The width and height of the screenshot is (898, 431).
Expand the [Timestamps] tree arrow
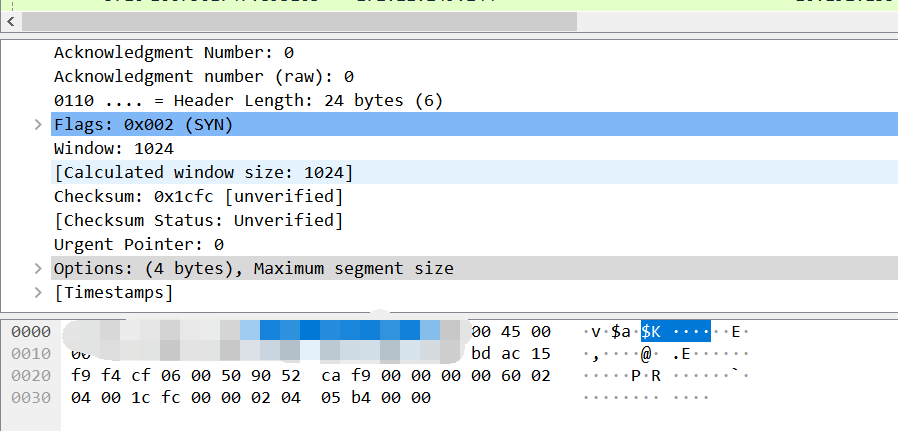38,293
